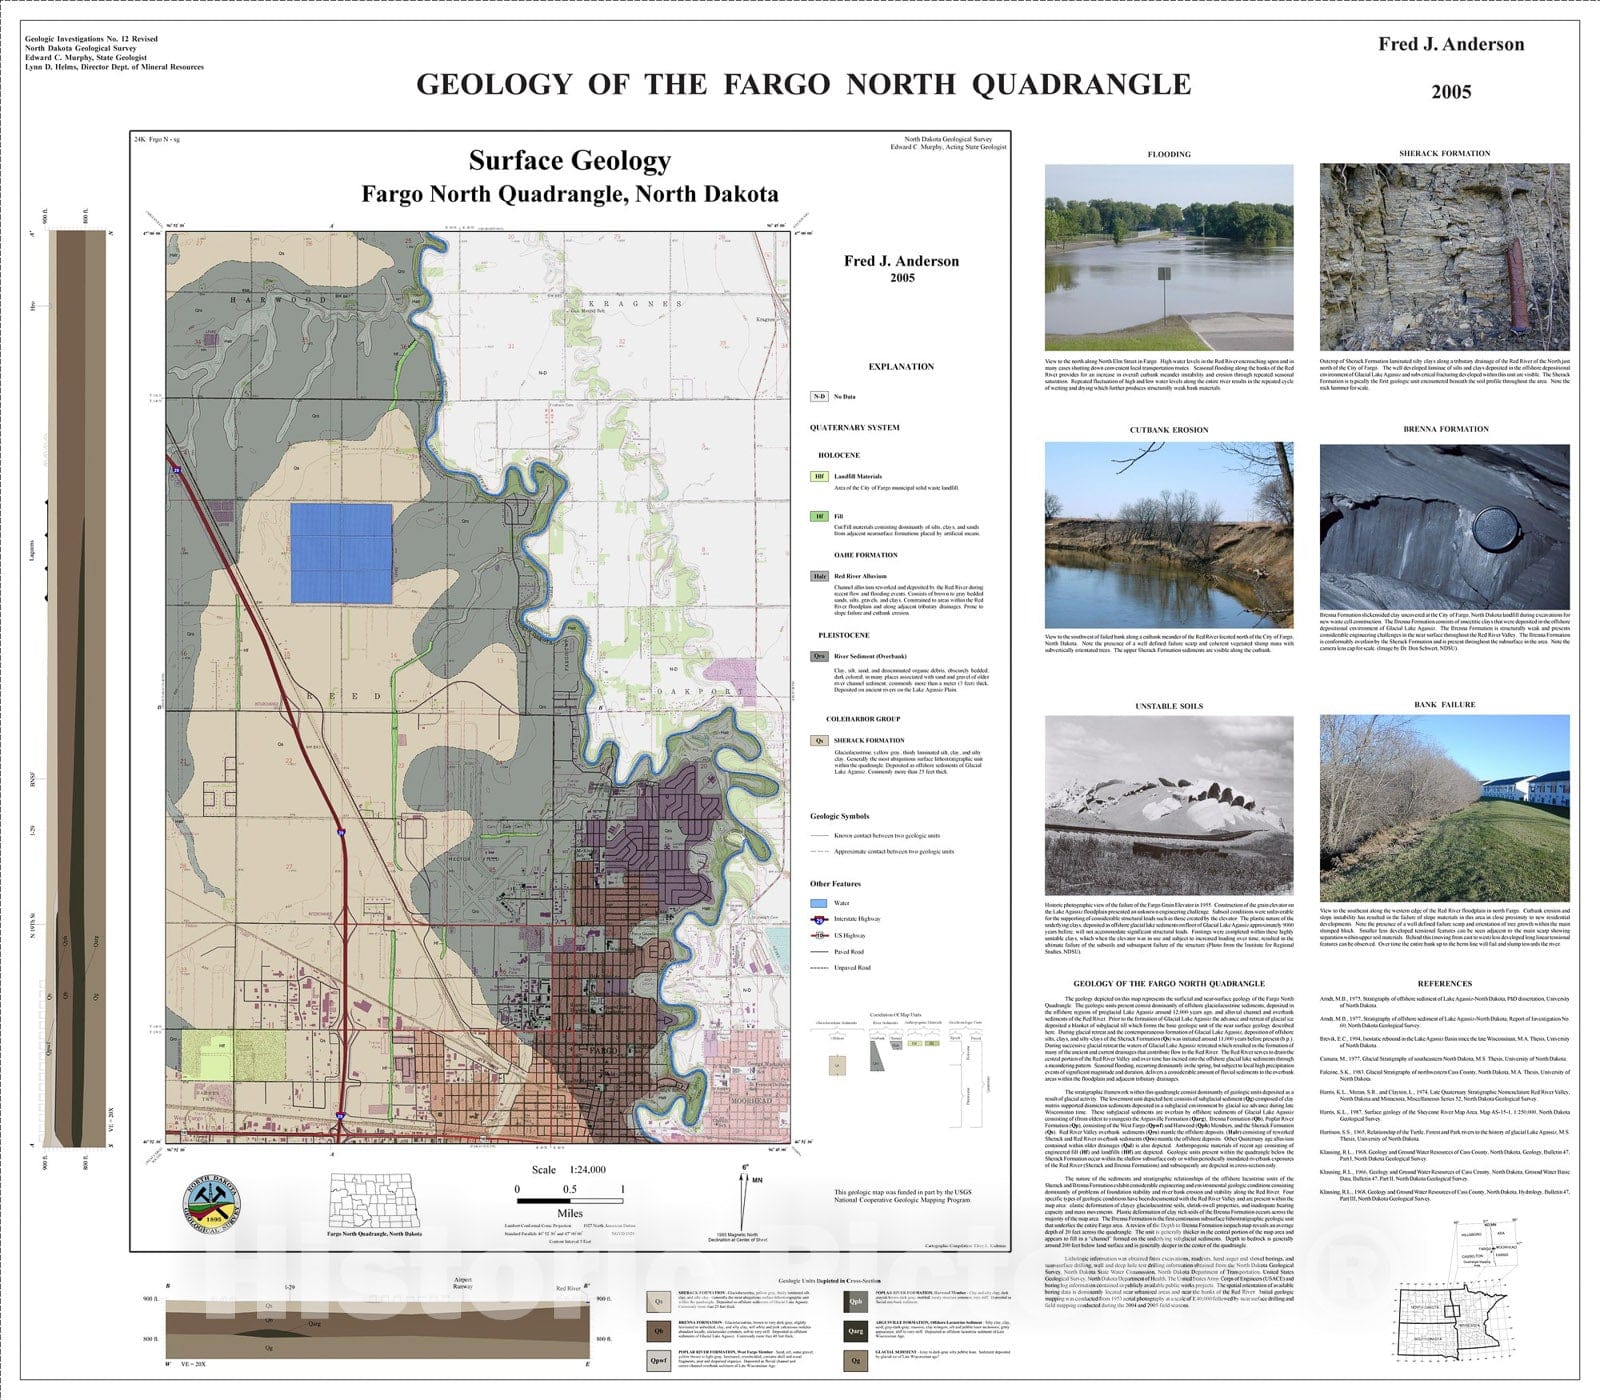The width and height of the screenshot is (1600, 1400).
Task: Select the Qs Sherack Formation swatch in Explanation
Action: click(x=819, y=741)
